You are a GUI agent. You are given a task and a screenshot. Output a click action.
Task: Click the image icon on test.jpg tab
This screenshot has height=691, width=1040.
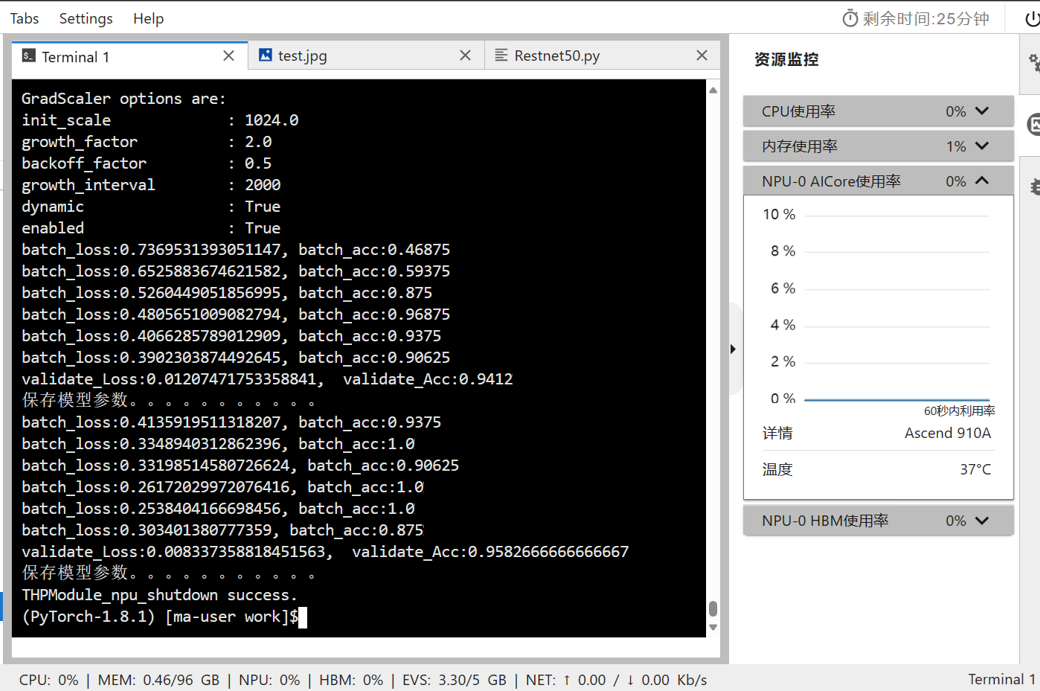click(x=265, y=55)
